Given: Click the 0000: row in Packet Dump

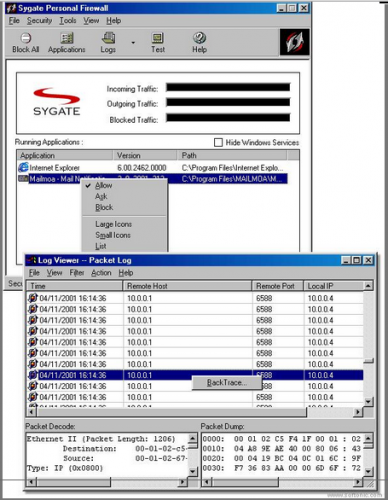Looking at the screenshot, I should click(x=282, y=439).
